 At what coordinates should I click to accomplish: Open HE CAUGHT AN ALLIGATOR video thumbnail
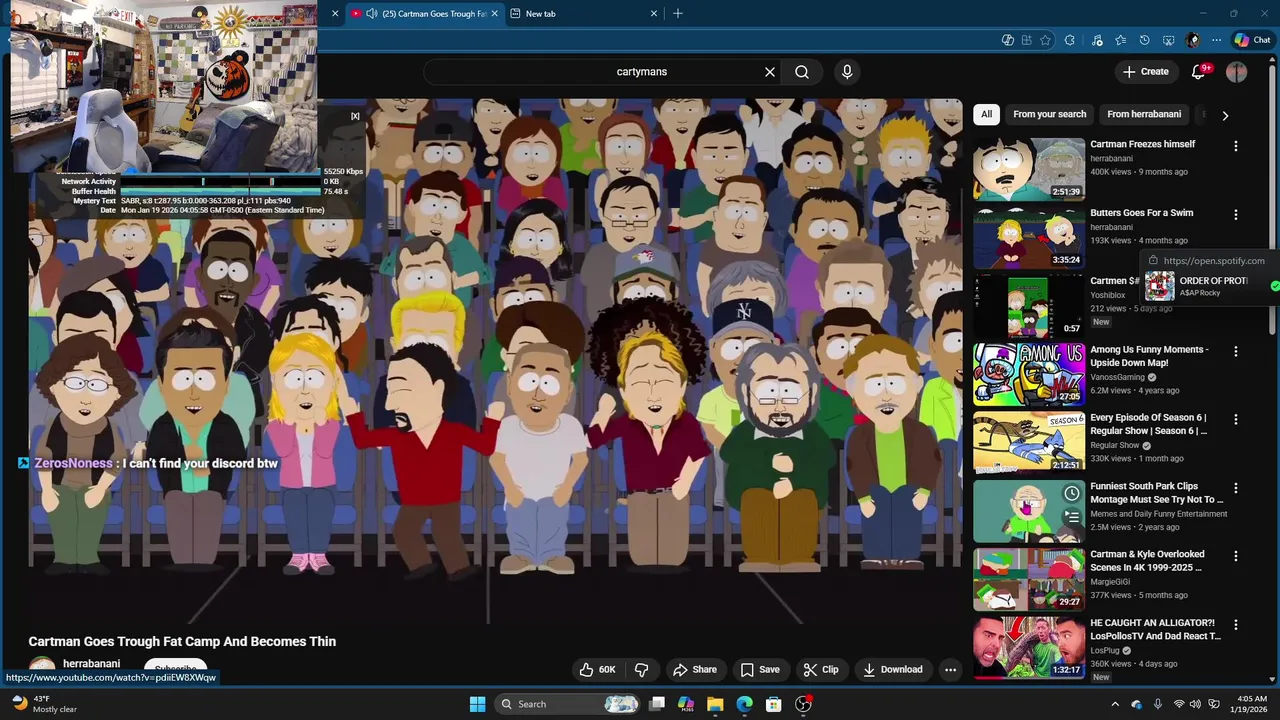(x=1029, y=648)
